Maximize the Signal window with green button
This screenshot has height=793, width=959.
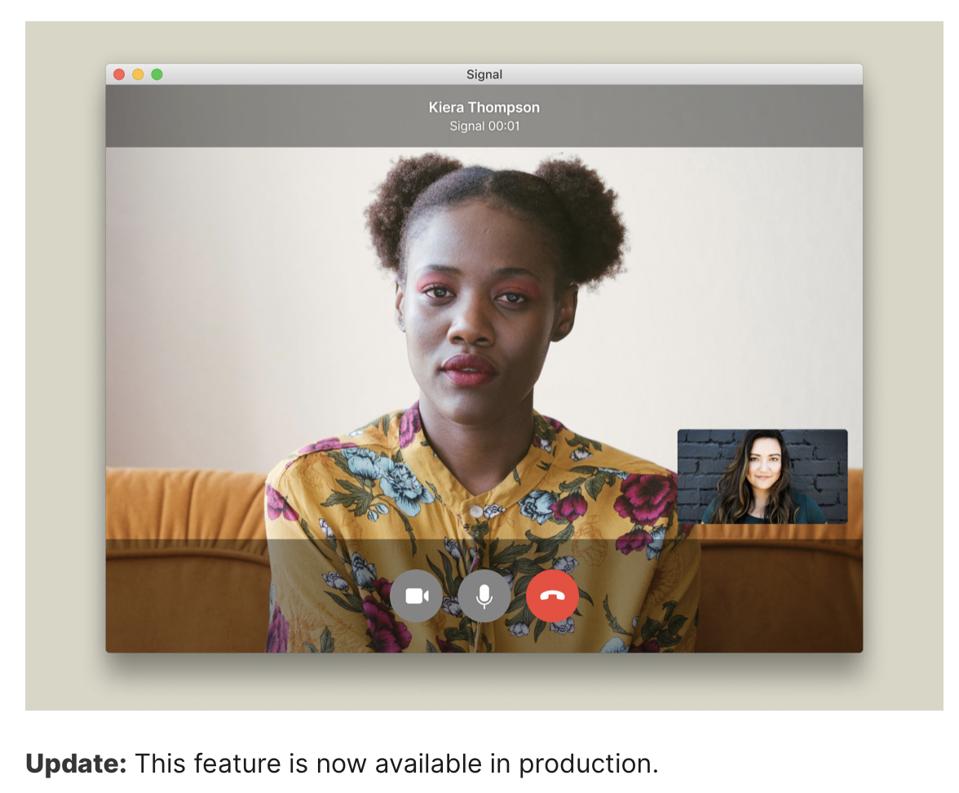[157, 74]
